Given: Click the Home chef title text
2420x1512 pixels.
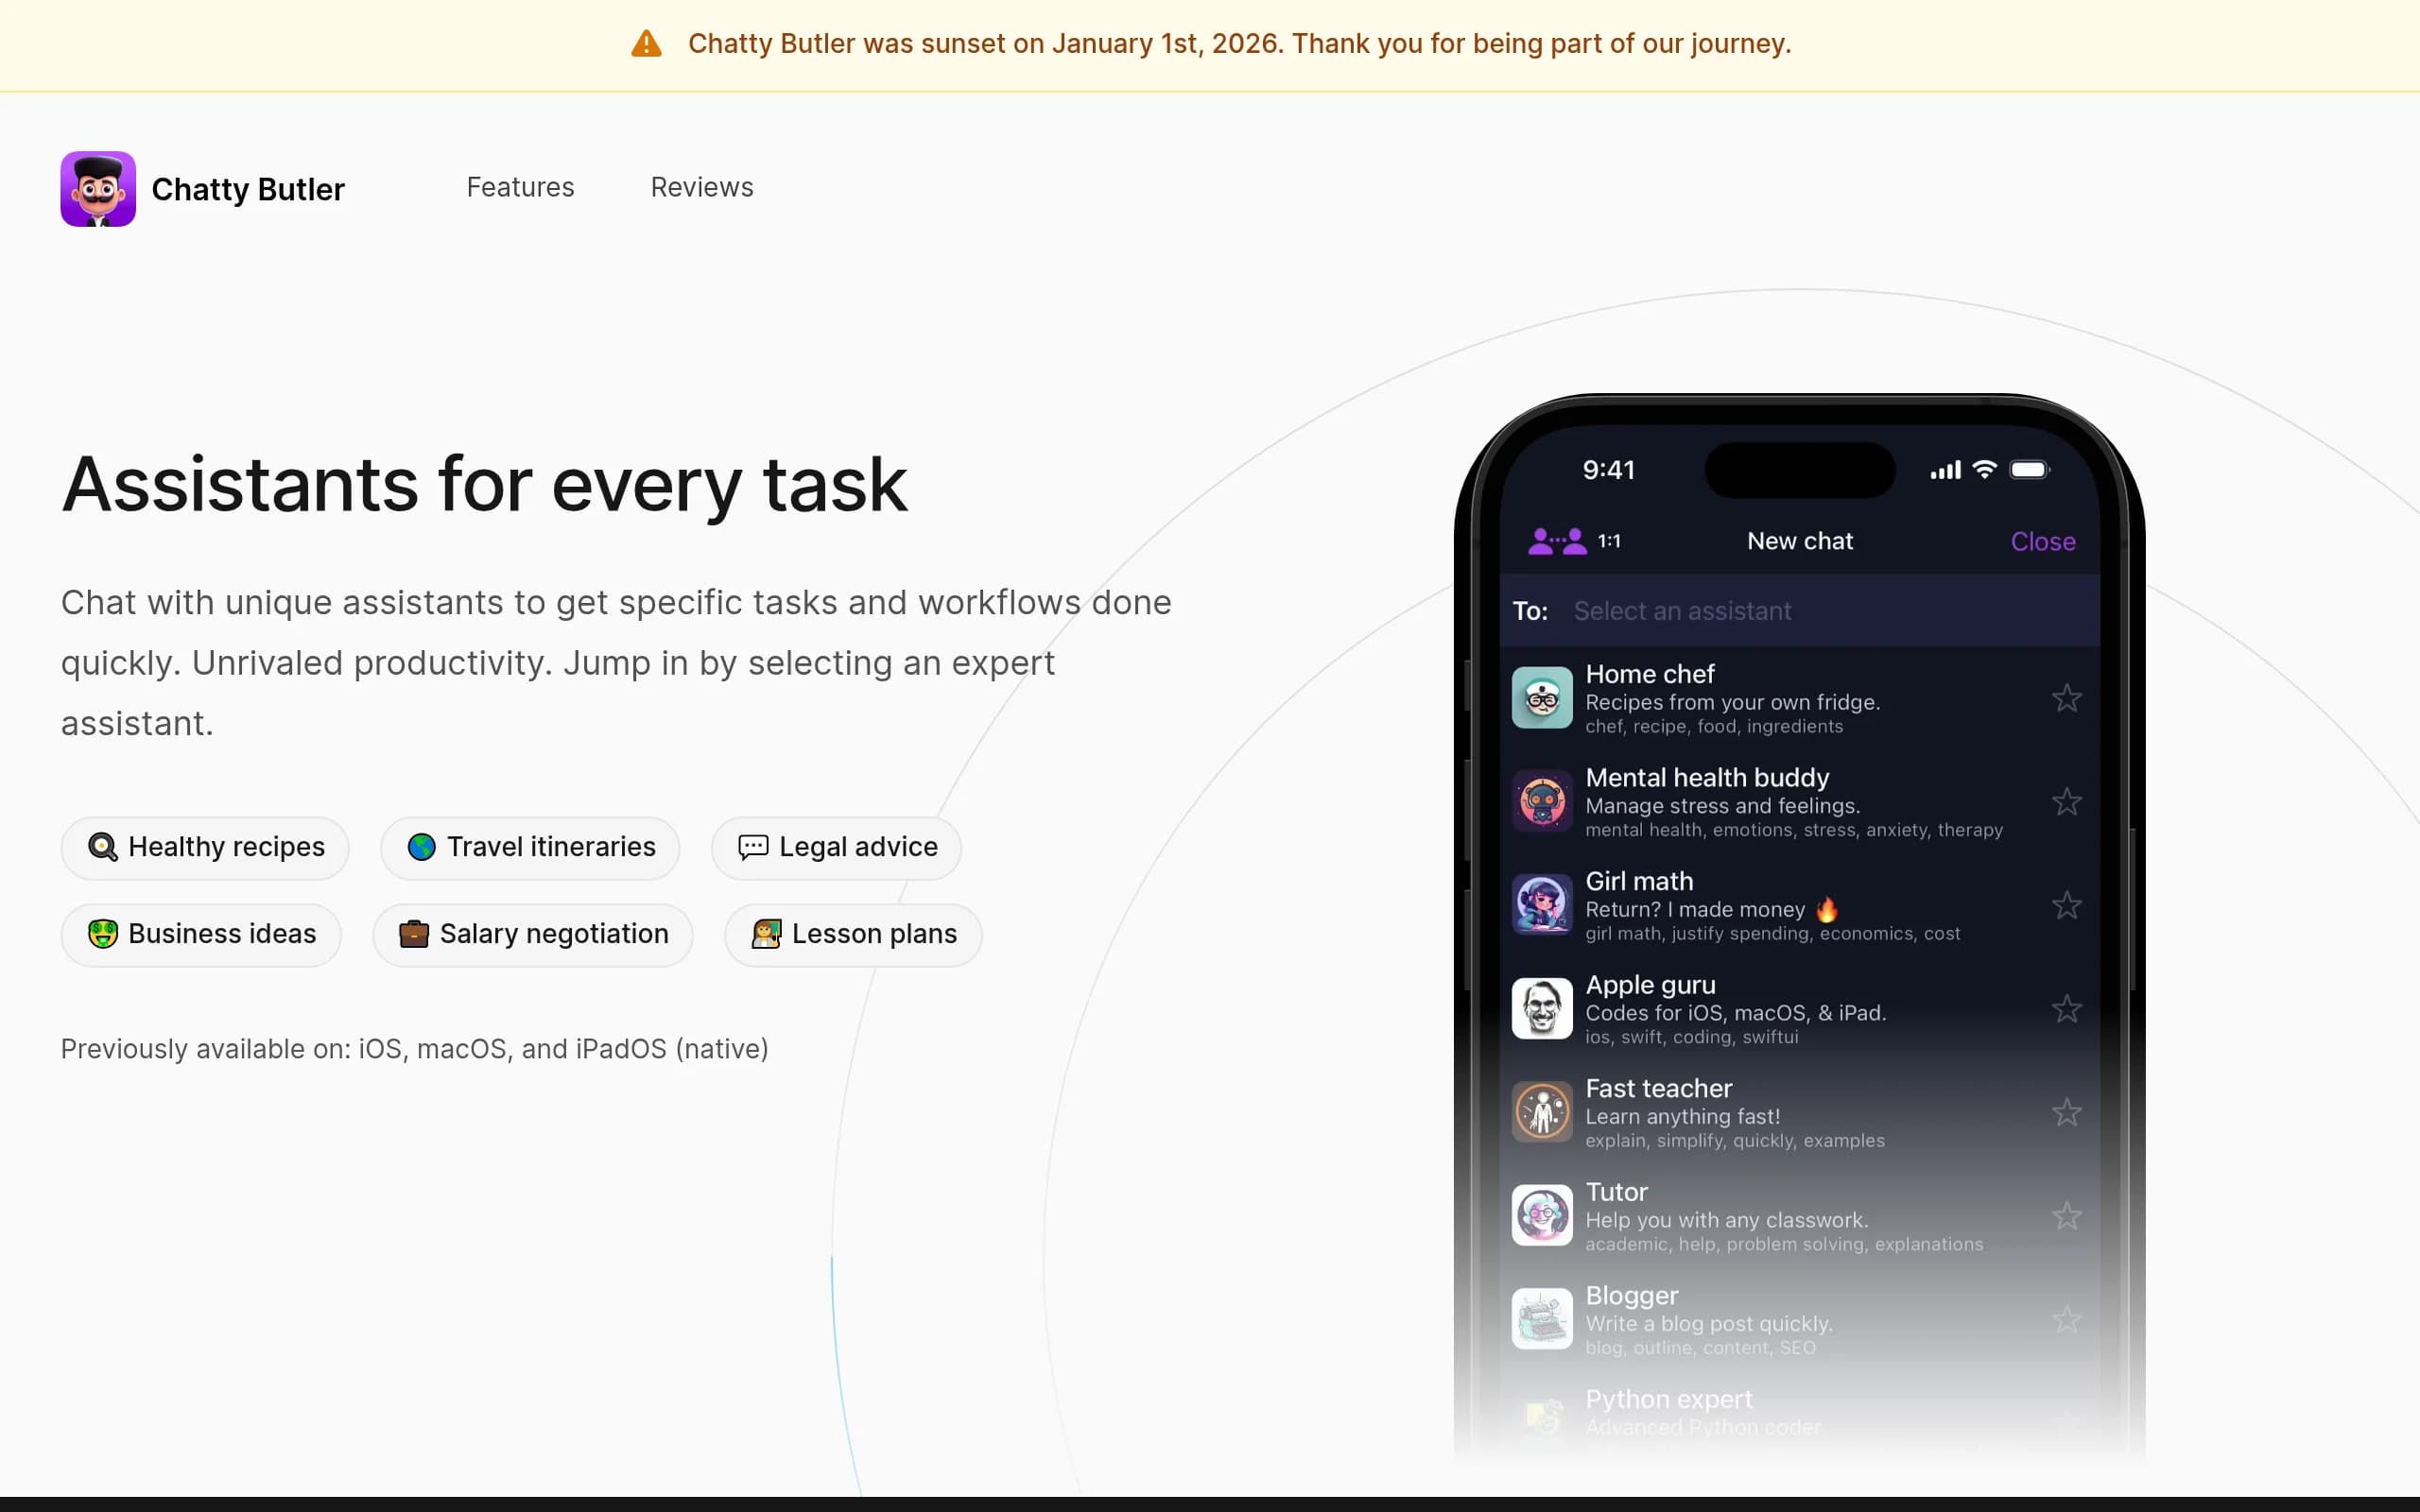Looking at the screenshot, I should click(1650, 674).
